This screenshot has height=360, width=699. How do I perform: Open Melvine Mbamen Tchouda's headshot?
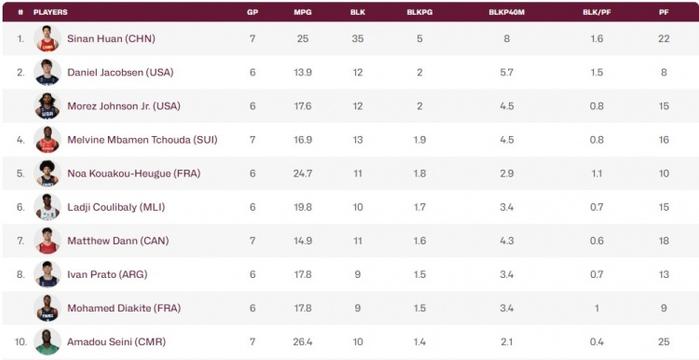click(48, 140)
